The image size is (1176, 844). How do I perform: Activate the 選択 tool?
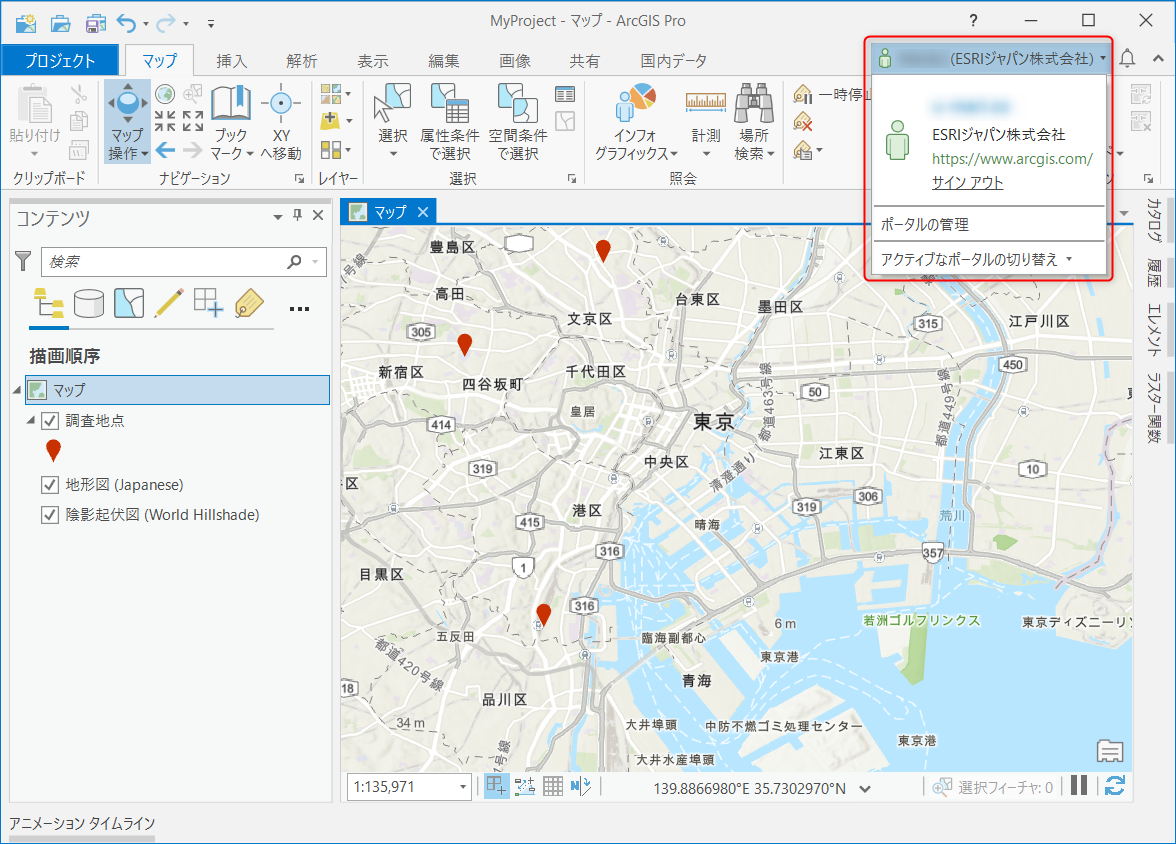click(393, 121)
